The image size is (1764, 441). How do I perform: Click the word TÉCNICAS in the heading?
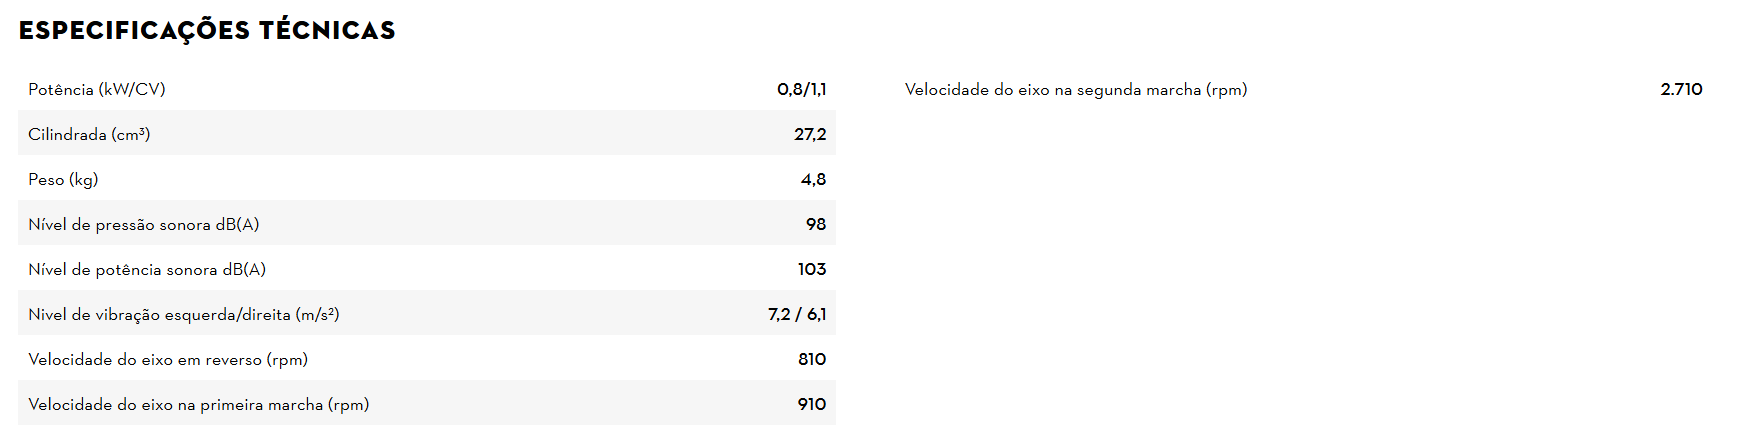tap(327, 31)
